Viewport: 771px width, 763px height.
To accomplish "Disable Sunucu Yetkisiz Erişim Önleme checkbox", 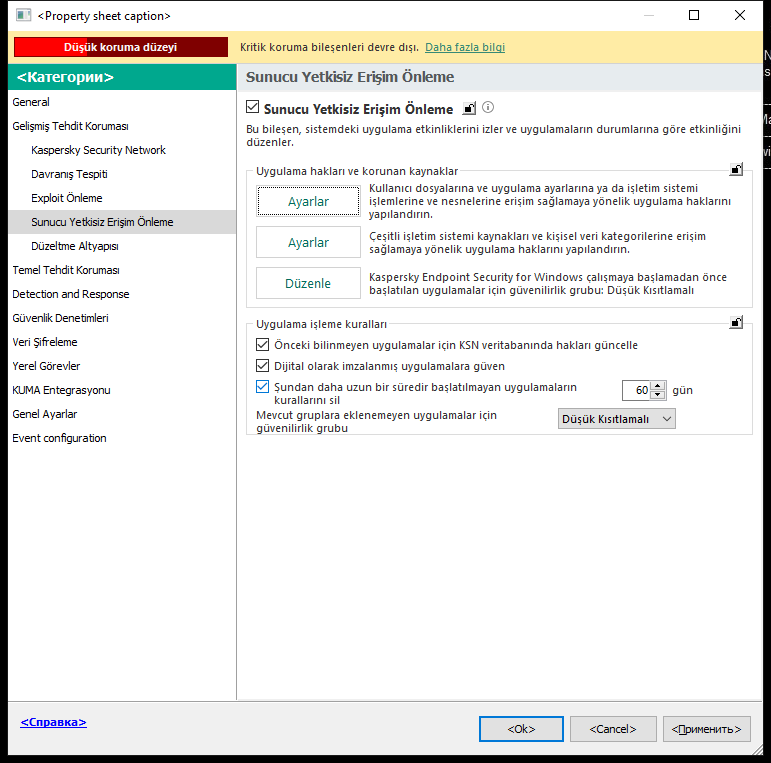I will pyautogui.click(x=253, y=107).
